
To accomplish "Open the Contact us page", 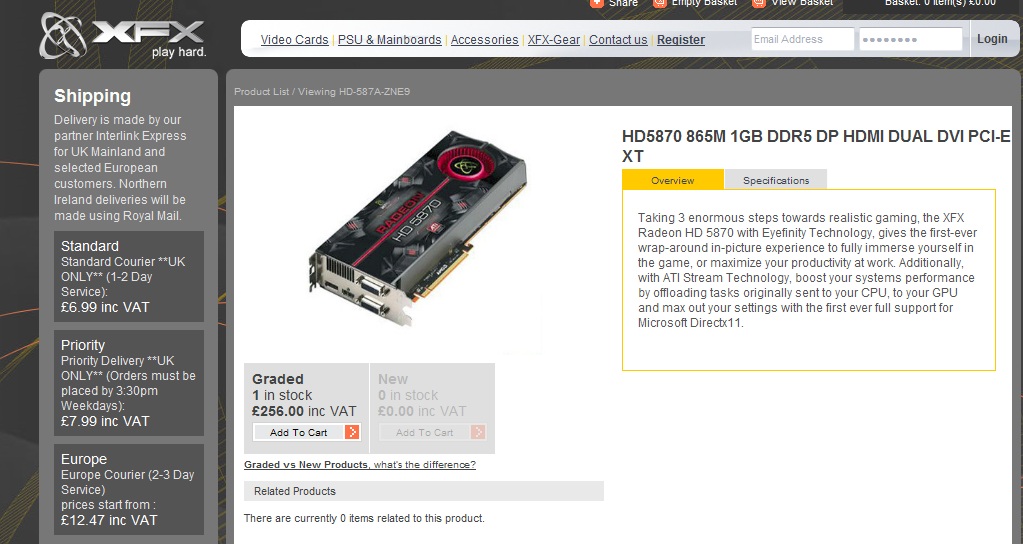I will point(618,40).
